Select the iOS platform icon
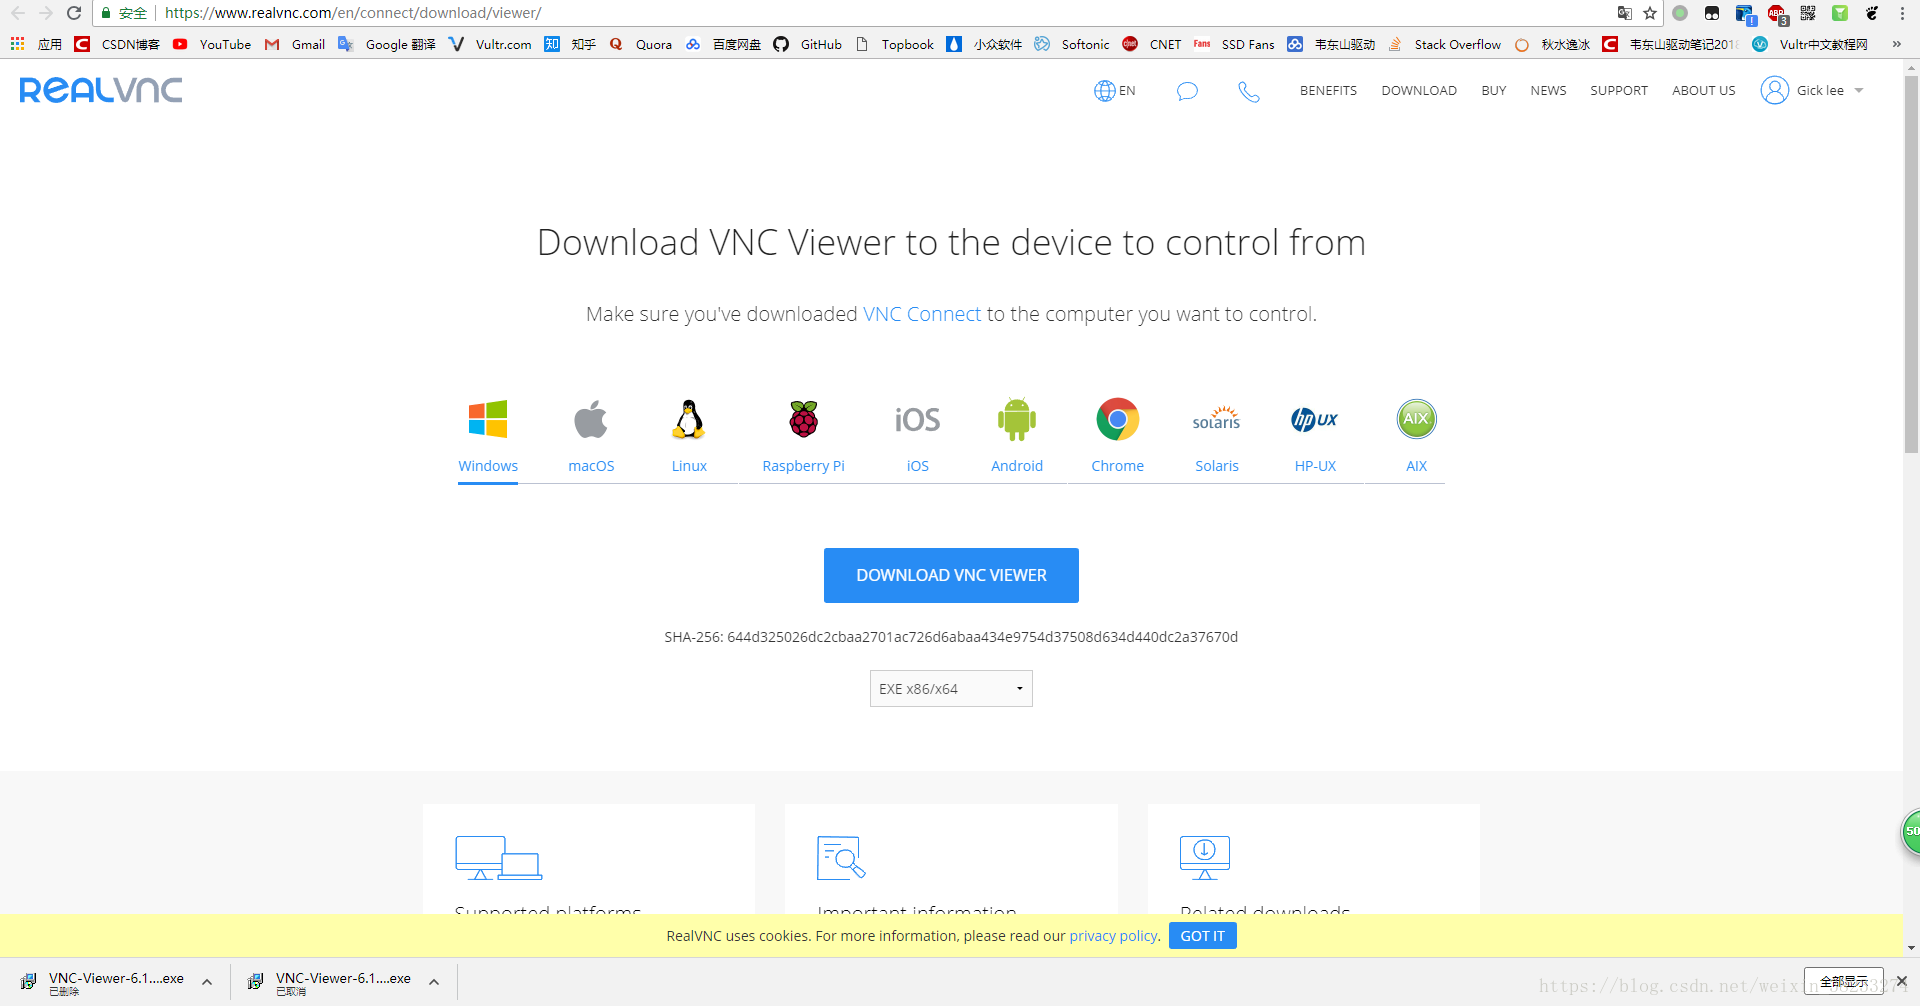 917,419
